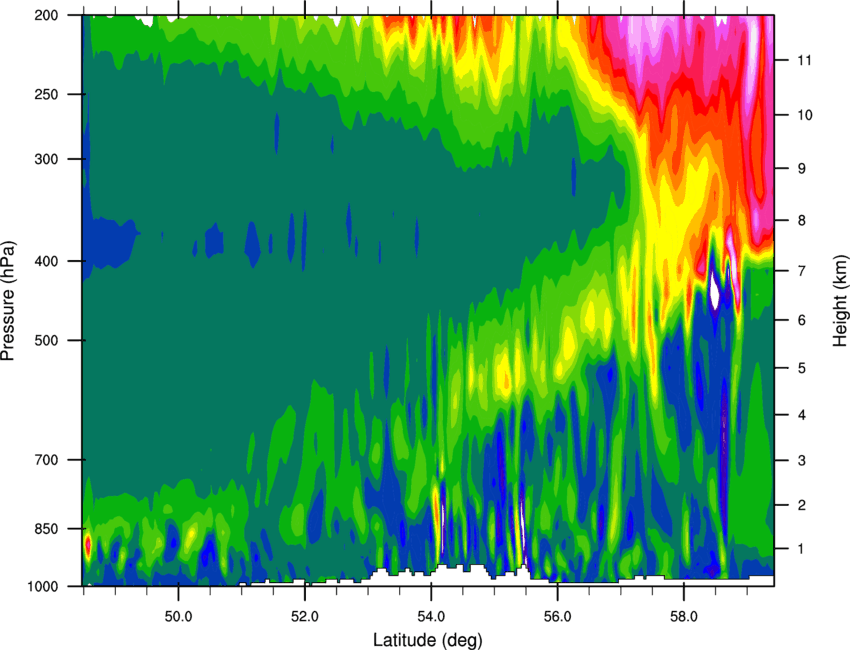Click the 6 km height label
Screen dimensions: 850x650
[x=802, y=320]
